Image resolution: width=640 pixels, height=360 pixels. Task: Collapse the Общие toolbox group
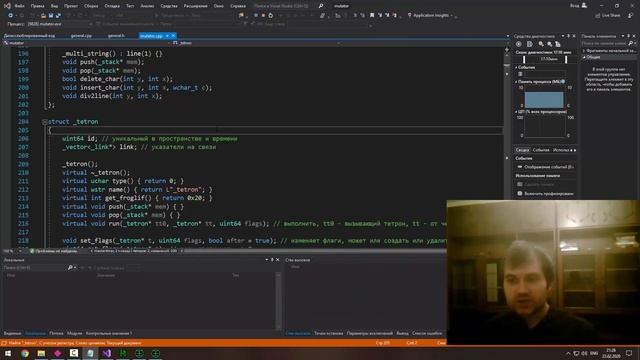click(x=584, y=58)
